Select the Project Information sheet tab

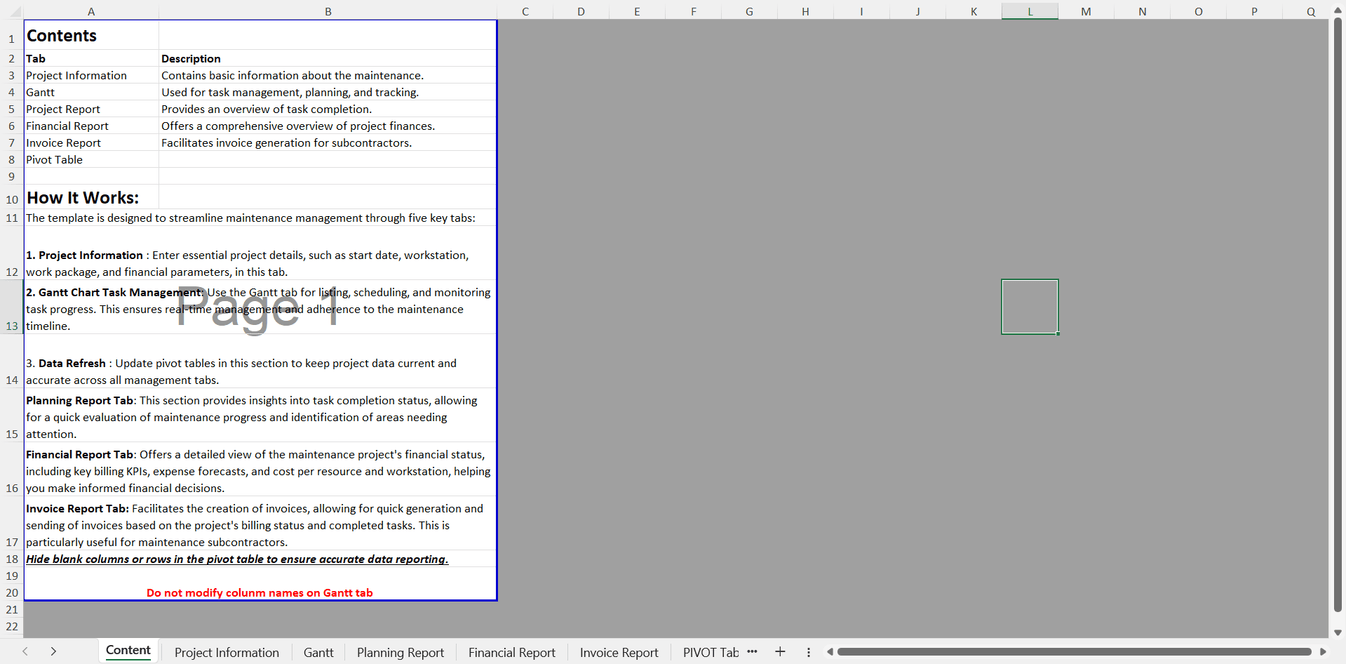coord(226,652)
